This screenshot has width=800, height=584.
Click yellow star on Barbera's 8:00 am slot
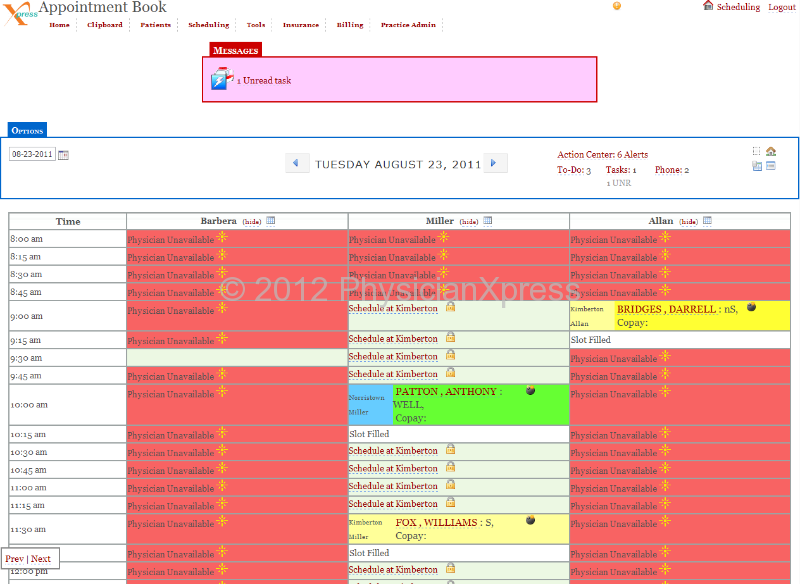pyautogui.click(x=222, y=238)
